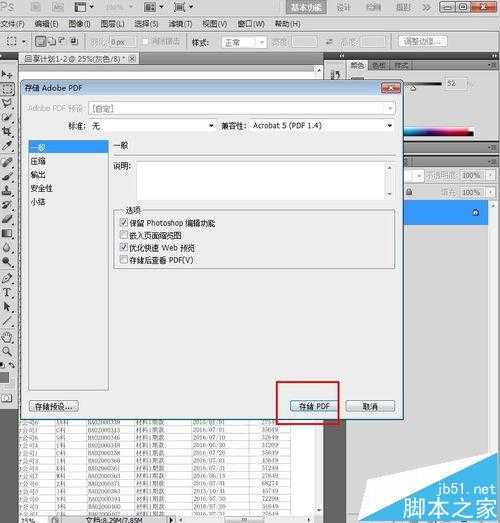
Task: Open the 标准 dropdown showing 无
Action: [x=153, y=126]
